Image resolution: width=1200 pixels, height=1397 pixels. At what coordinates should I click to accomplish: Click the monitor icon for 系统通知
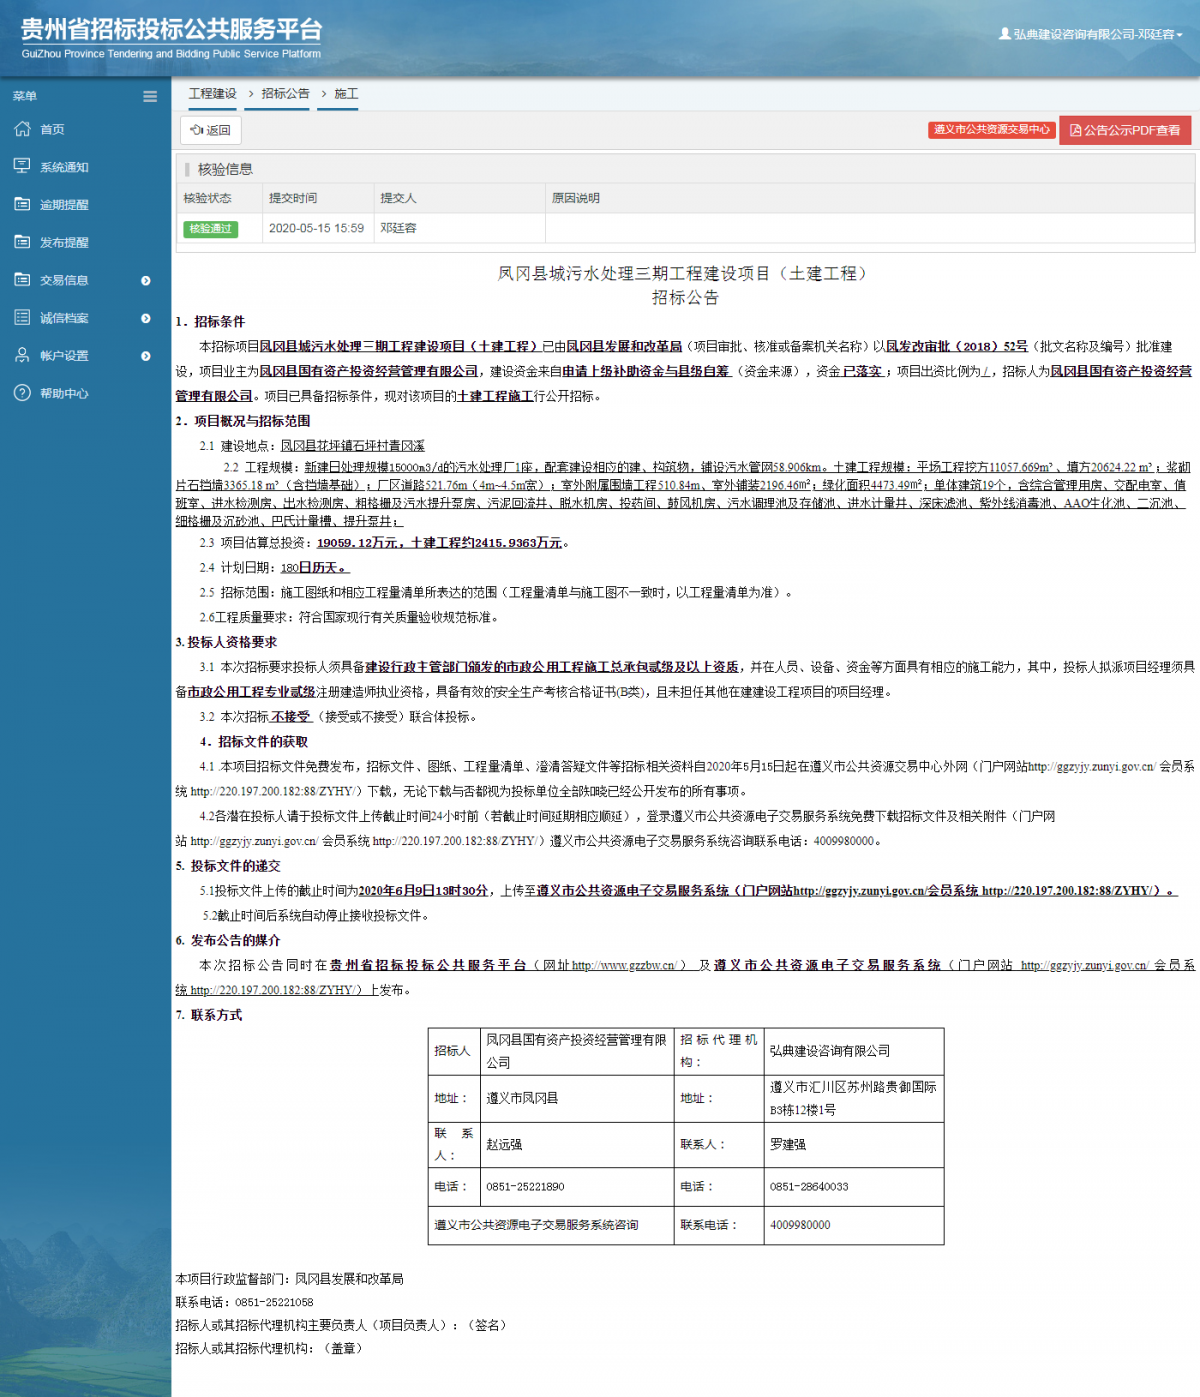pos(22,166)
